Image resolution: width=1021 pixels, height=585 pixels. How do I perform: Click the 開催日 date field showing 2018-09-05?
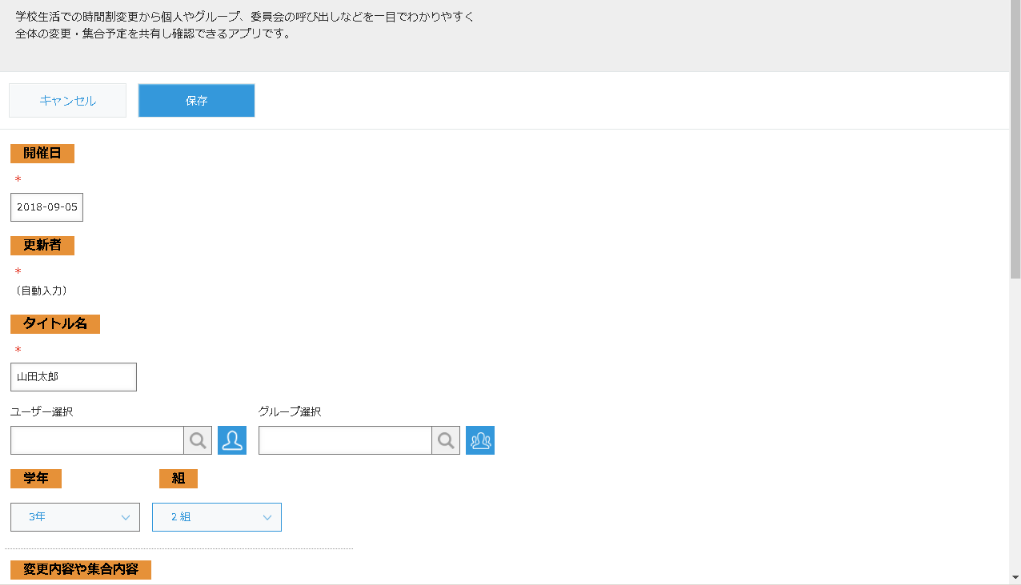point(46,207)
